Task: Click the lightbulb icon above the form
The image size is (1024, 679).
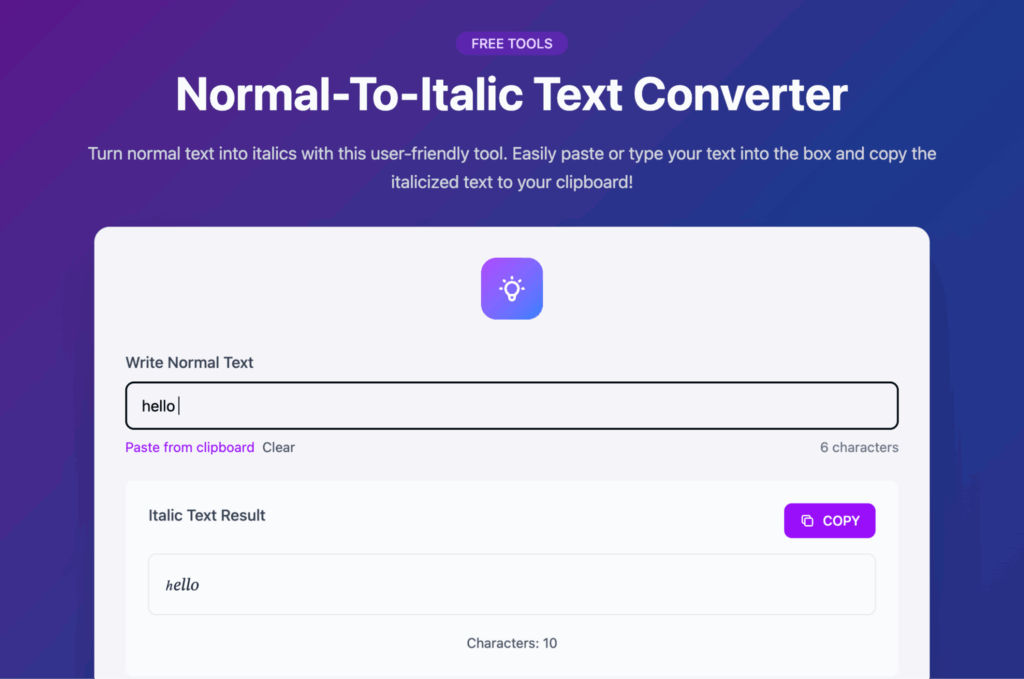Action: tap(511, 289)
